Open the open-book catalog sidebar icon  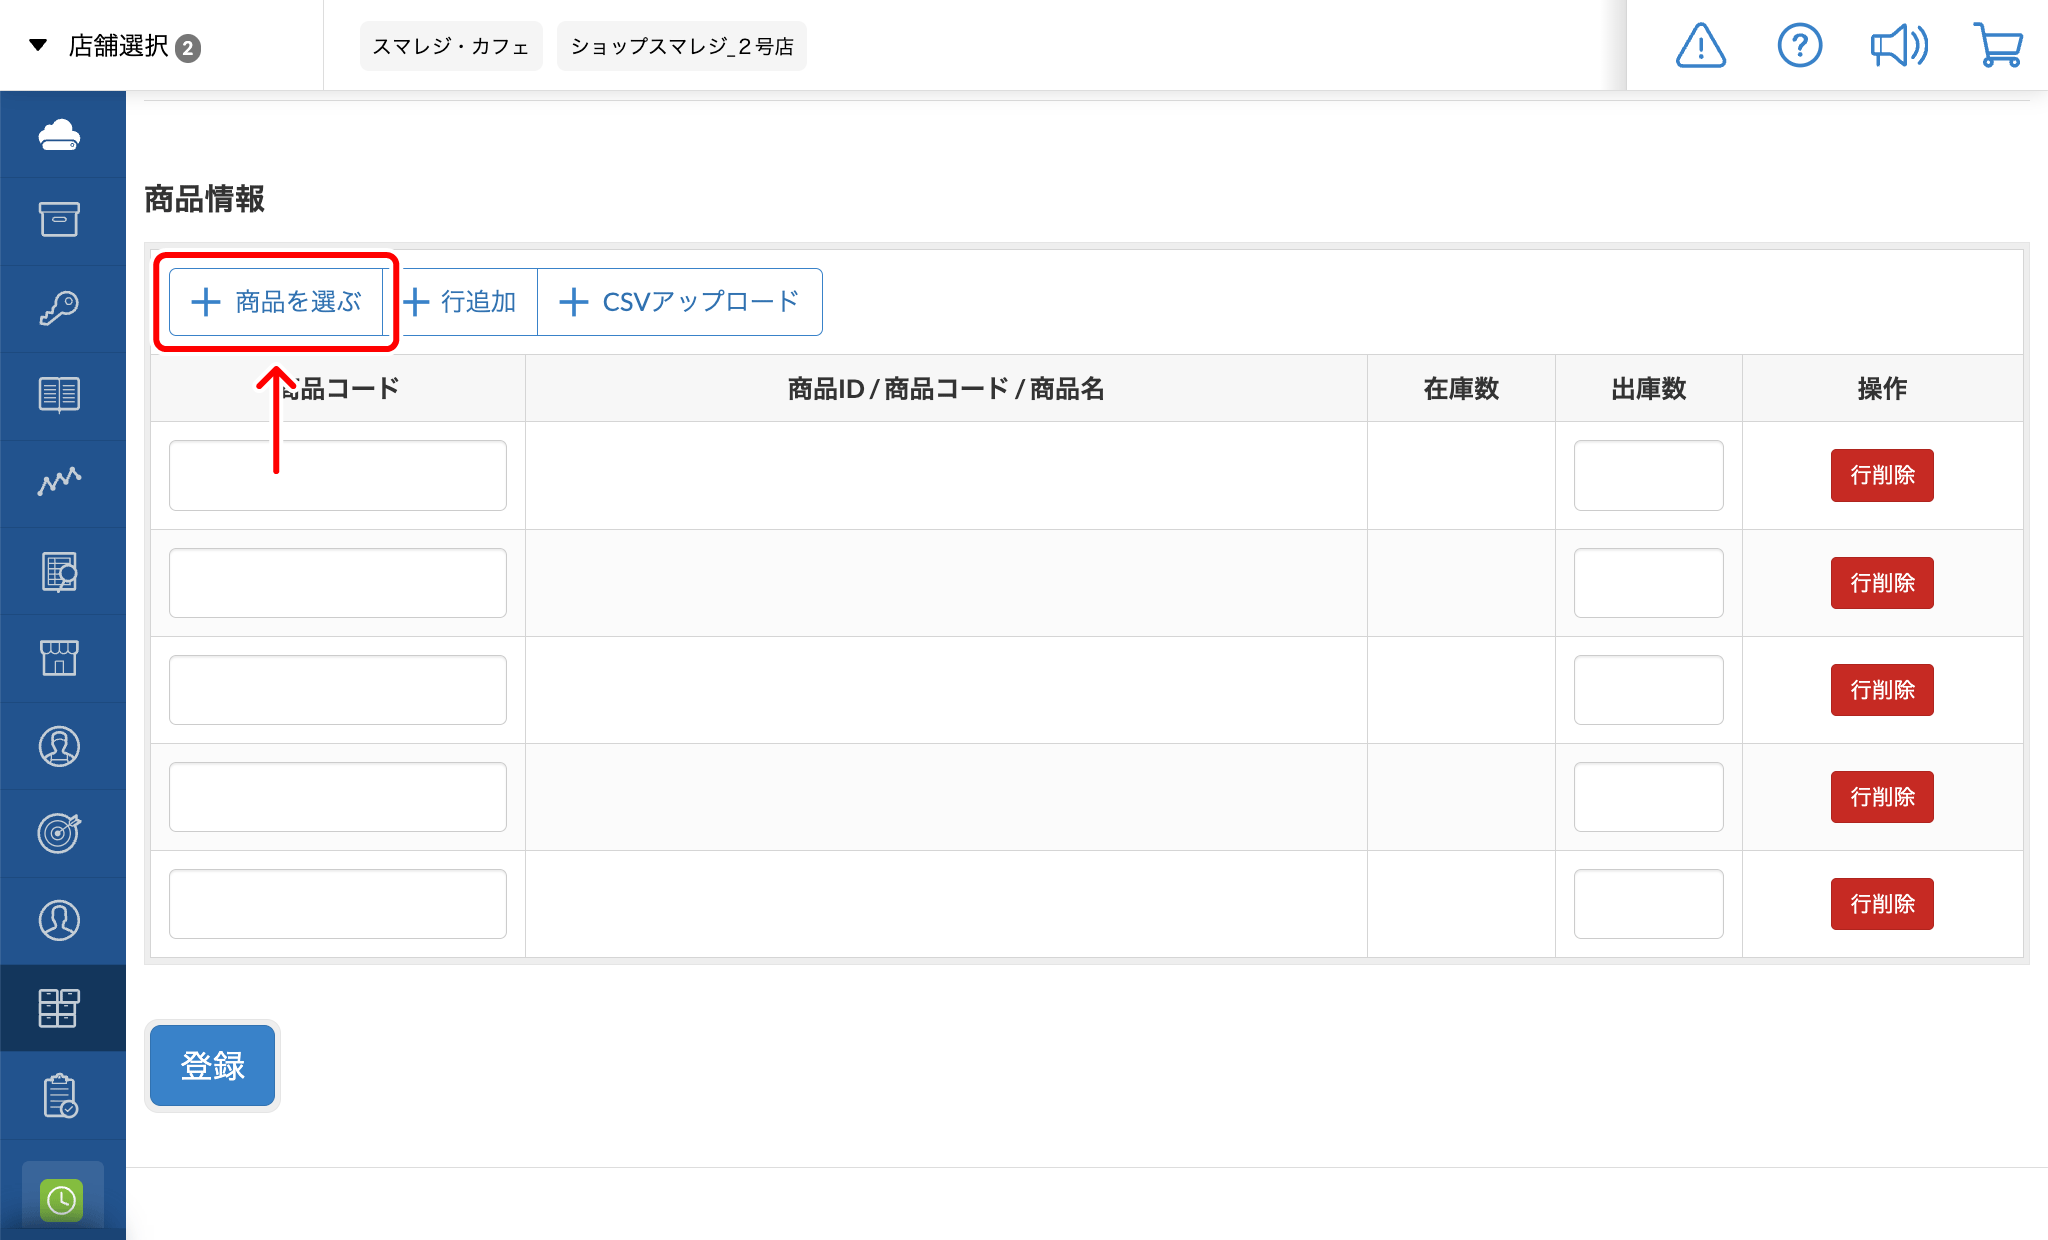(x=60, y=395)
